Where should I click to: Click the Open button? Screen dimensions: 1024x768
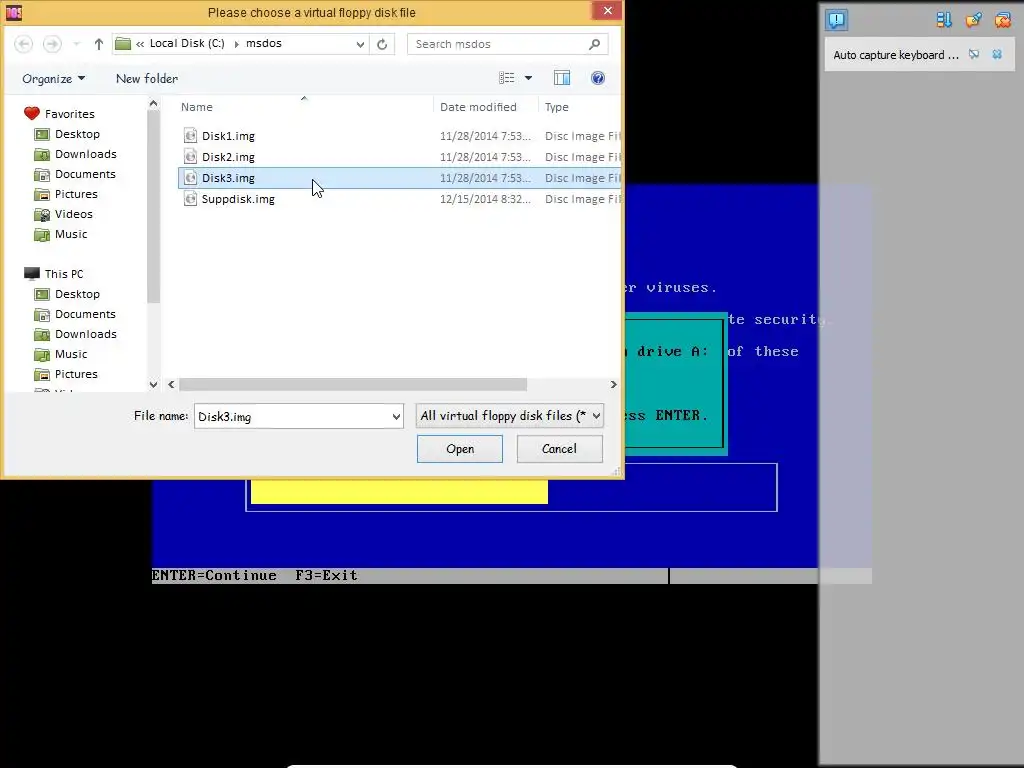460,449
